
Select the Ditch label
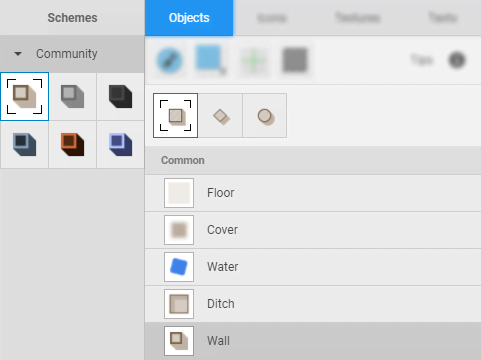221,304
